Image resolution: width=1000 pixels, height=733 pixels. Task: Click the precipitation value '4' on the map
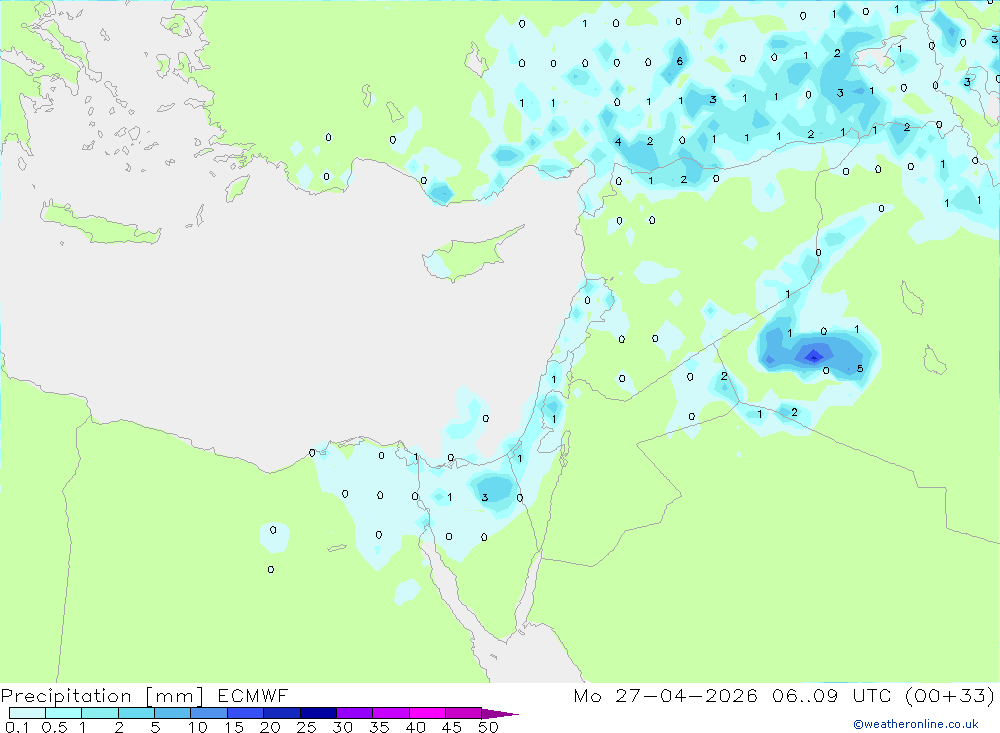click(x=617, y=142)
